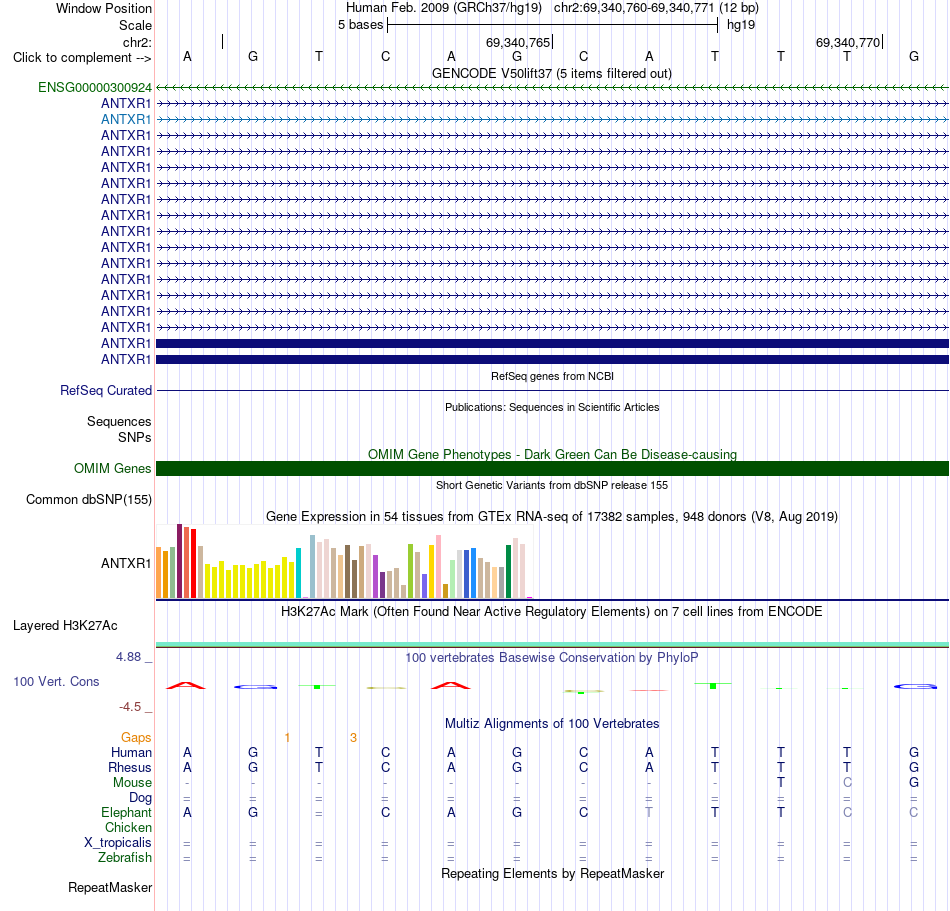Click the light-blue ANTXR1 transcript arrow line
The image size is (950, 911).
pos(553,119)
